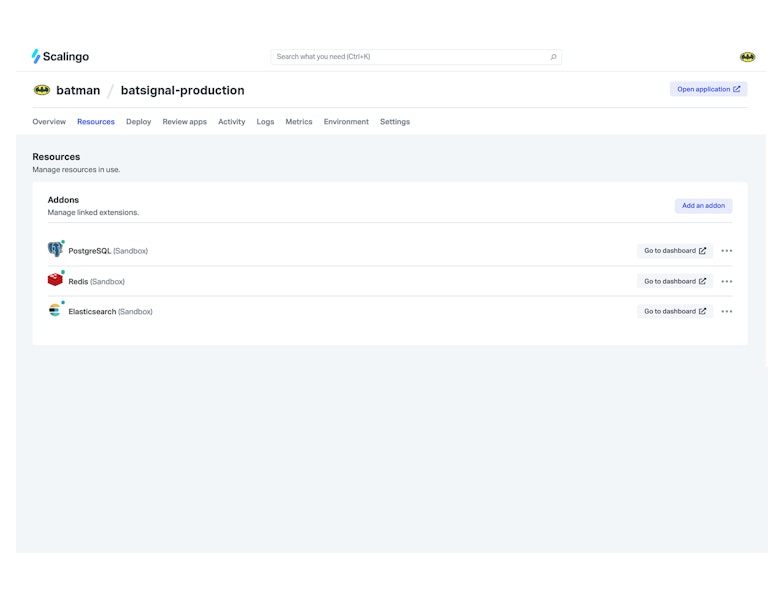
Task: Click the Elasticsearch addon icon
Action: [x=55, y=311]
